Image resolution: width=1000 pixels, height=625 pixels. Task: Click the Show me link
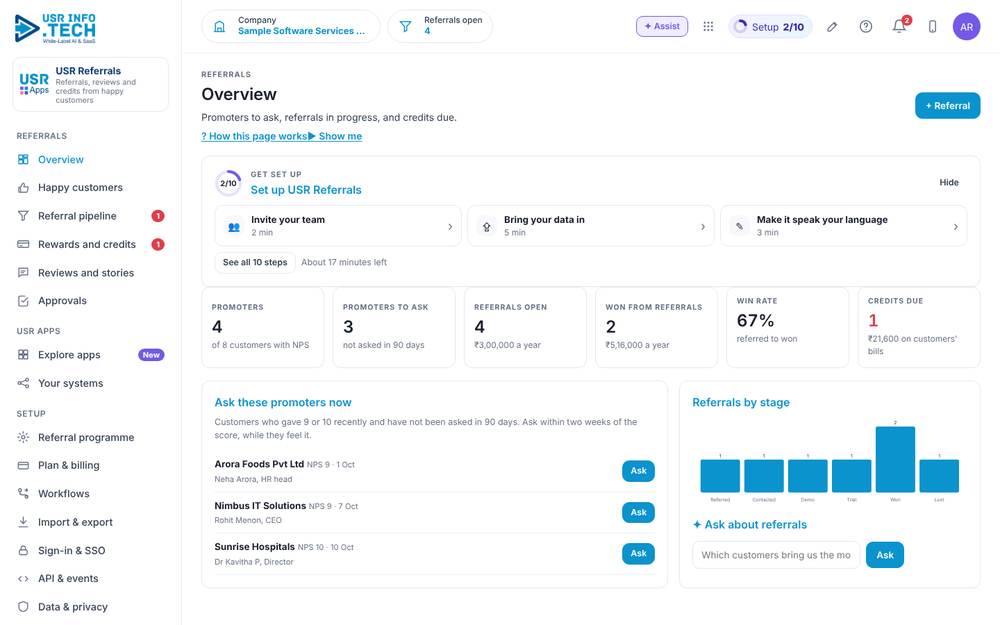pyautogui.click(x=335, y=136)
